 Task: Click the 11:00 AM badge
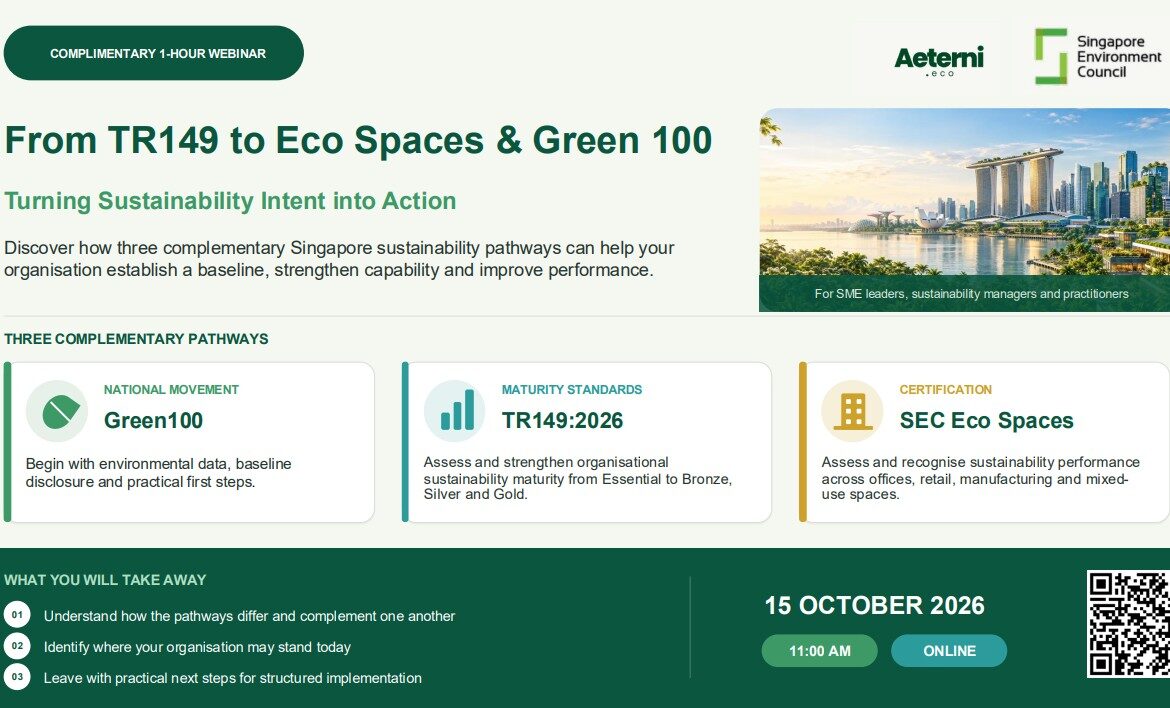[819, 651]
